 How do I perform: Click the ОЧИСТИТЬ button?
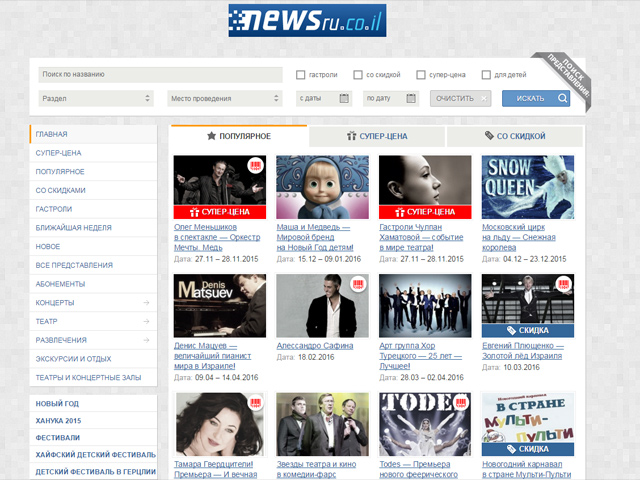coord(460,98)
